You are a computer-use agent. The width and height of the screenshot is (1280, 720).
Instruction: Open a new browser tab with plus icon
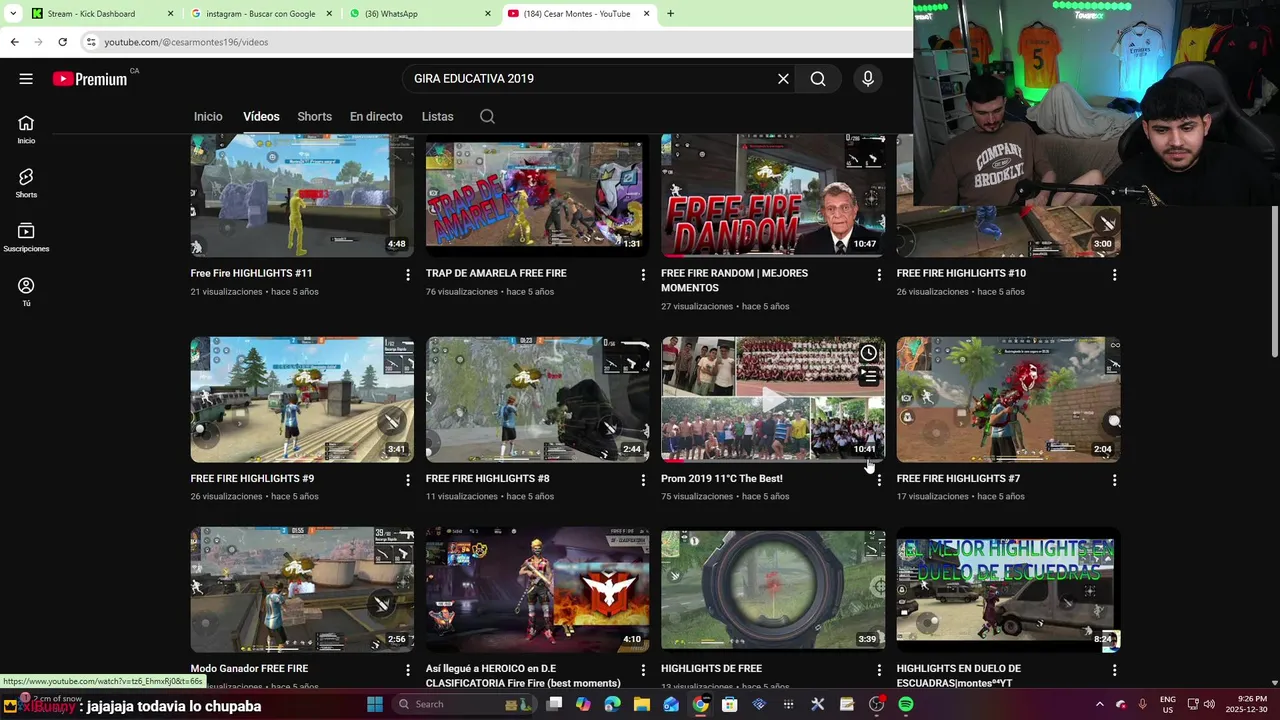click(x=670, y=14)
